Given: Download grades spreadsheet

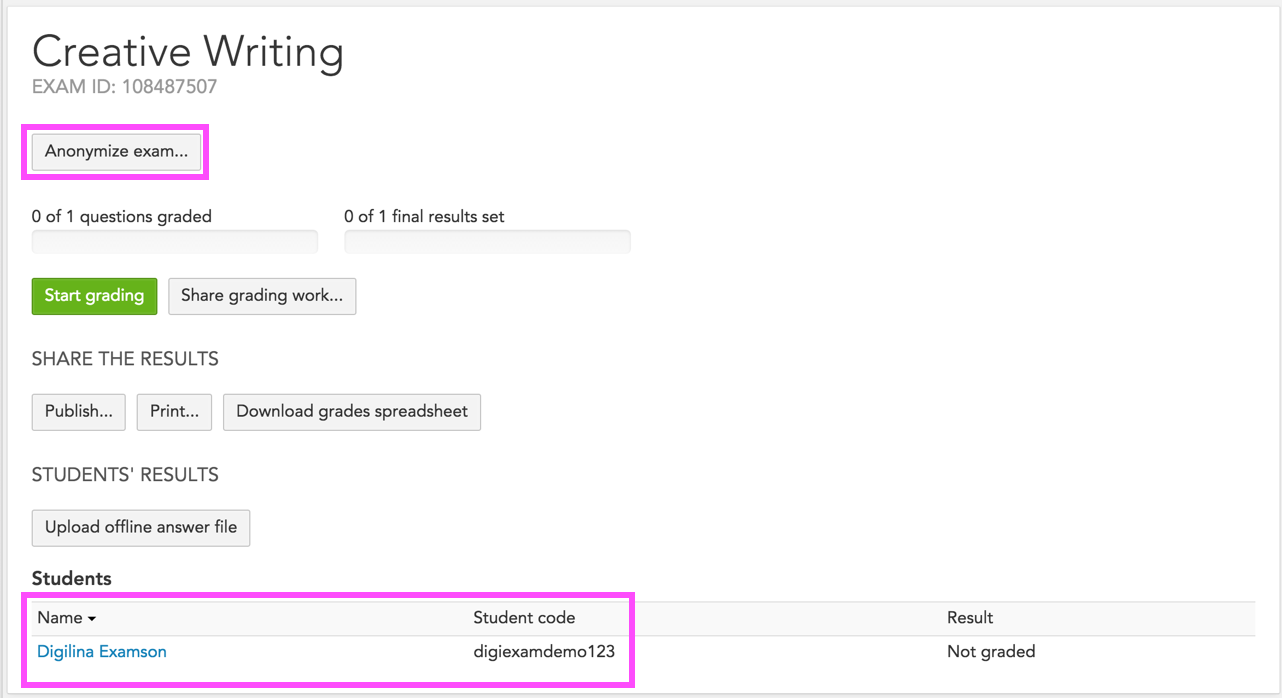Looking at the screenshot, I should [x=351, y=412].
